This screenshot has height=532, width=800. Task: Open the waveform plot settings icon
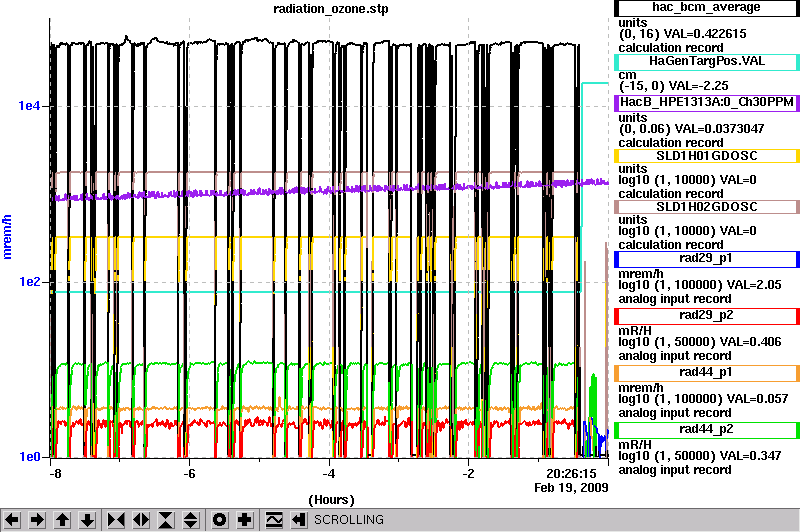[x=274, y=520]
